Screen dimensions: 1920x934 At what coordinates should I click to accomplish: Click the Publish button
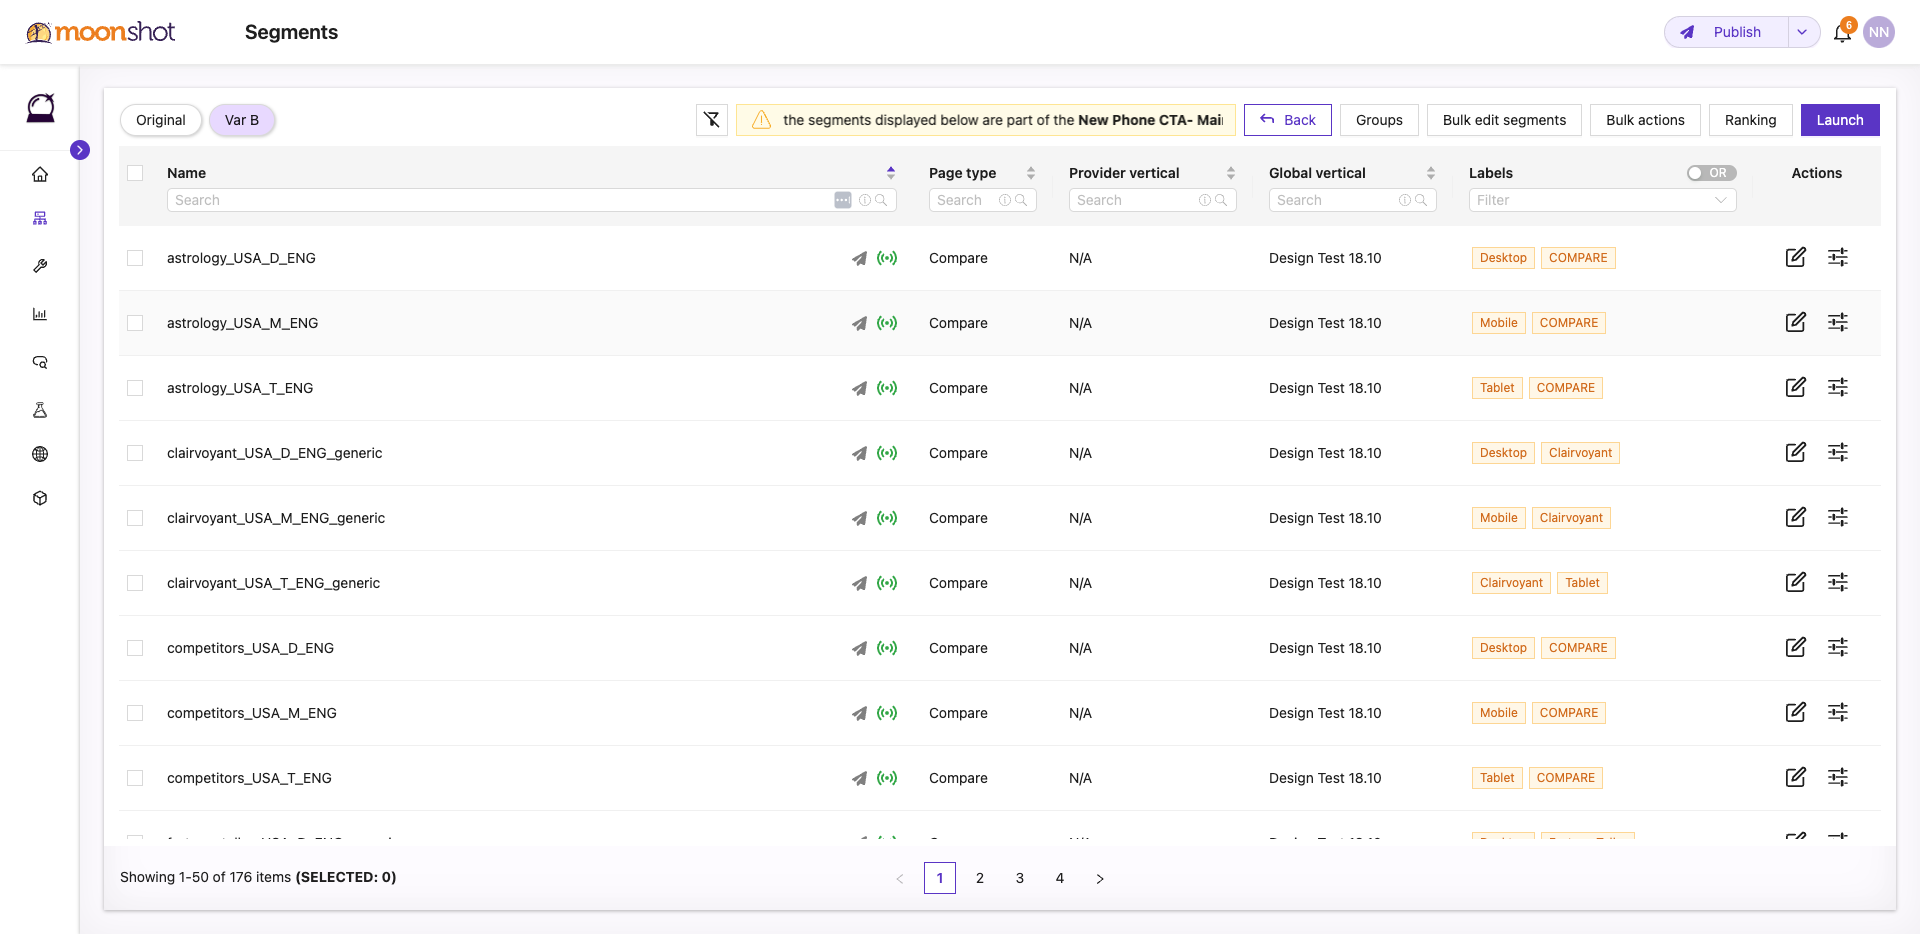click(1726, 32)
